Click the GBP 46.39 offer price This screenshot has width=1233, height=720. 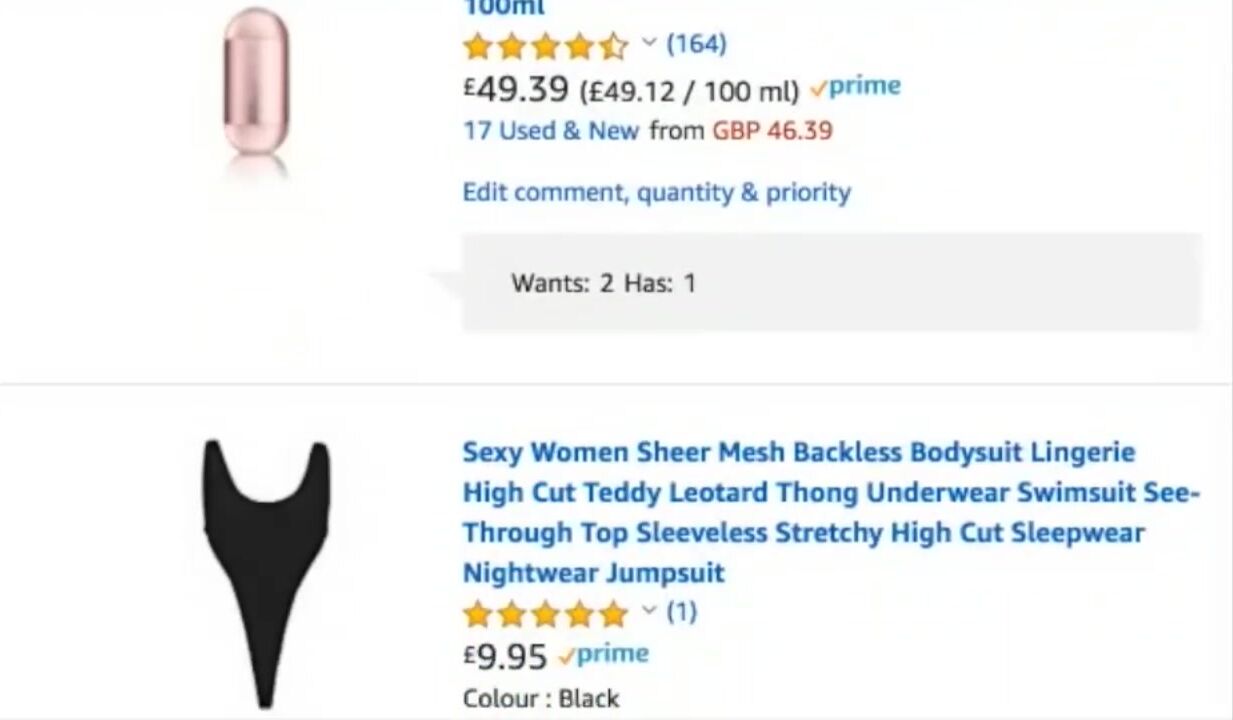(x=772, y=131)
